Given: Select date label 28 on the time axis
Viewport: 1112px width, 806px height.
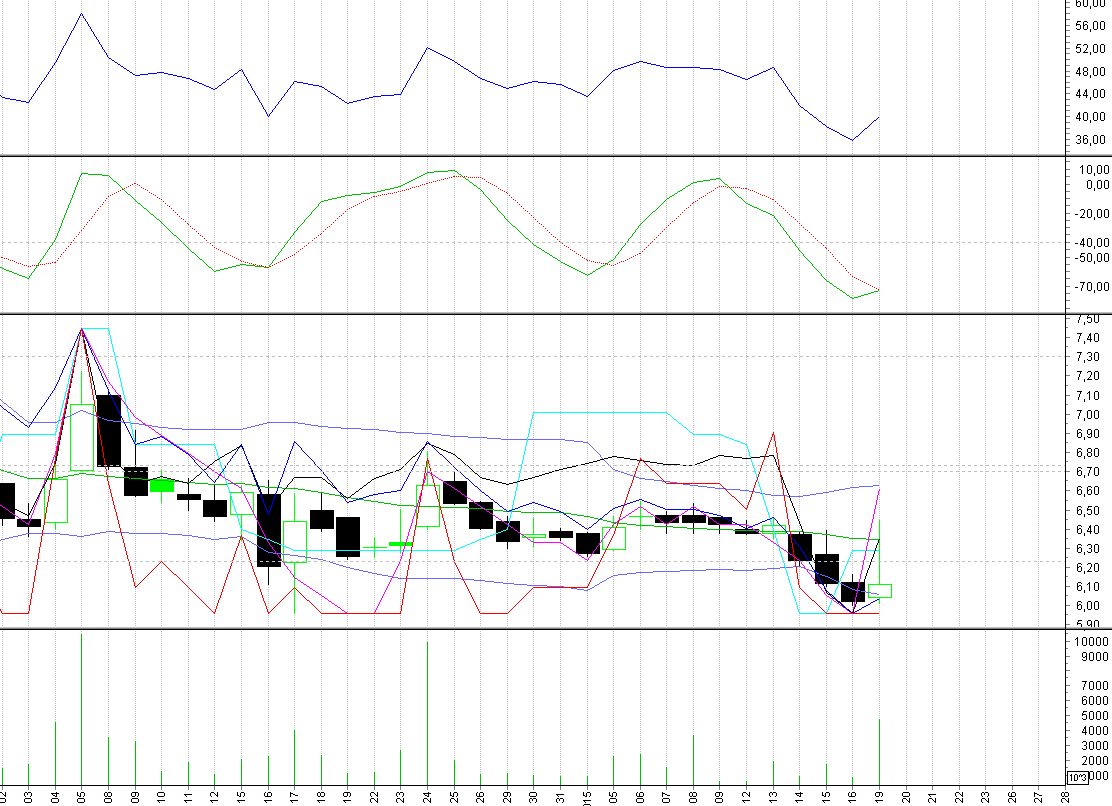Looking at the screenshot, I should [x=1065, y=796].
